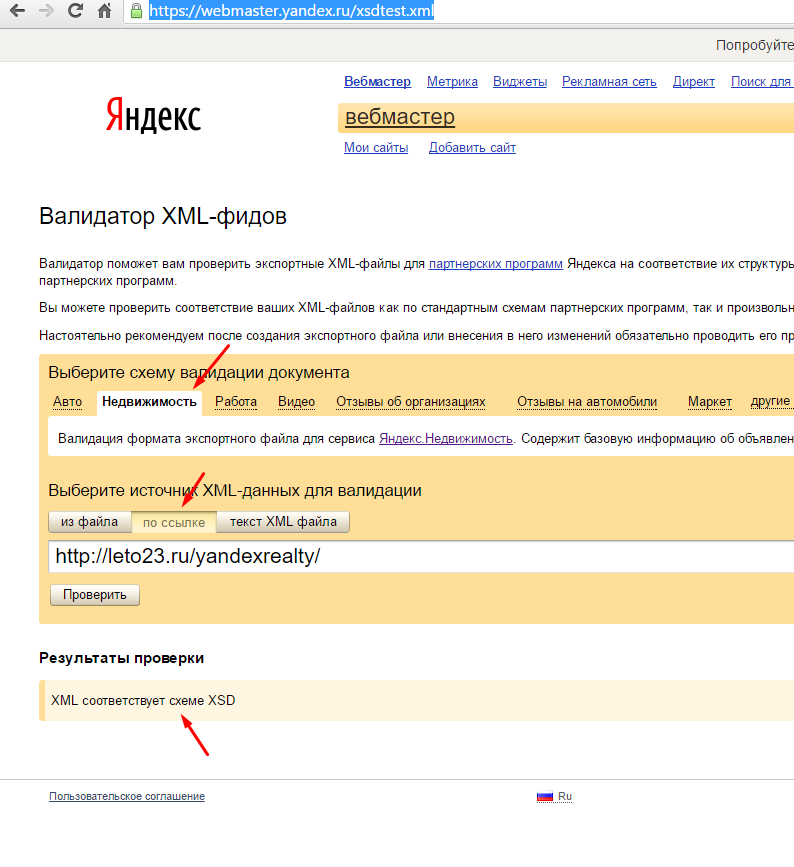Click the Russian flag language icon
This screenshot has height=867, width=794.
click(545, 797)
